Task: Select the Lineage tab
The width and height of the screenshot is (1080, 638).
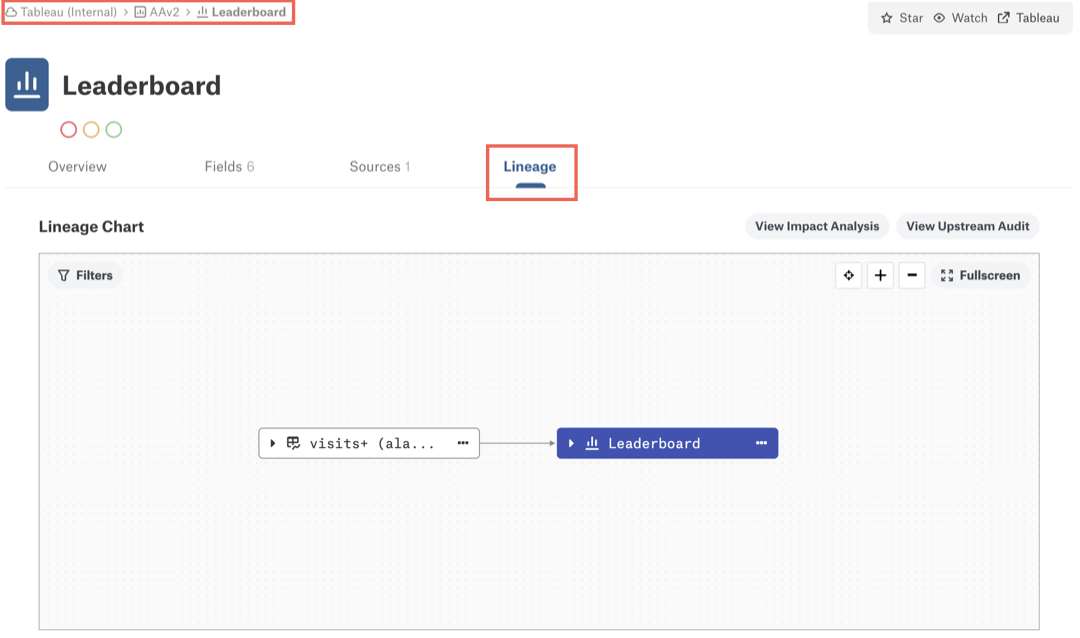Action: (x=530, y=167)
